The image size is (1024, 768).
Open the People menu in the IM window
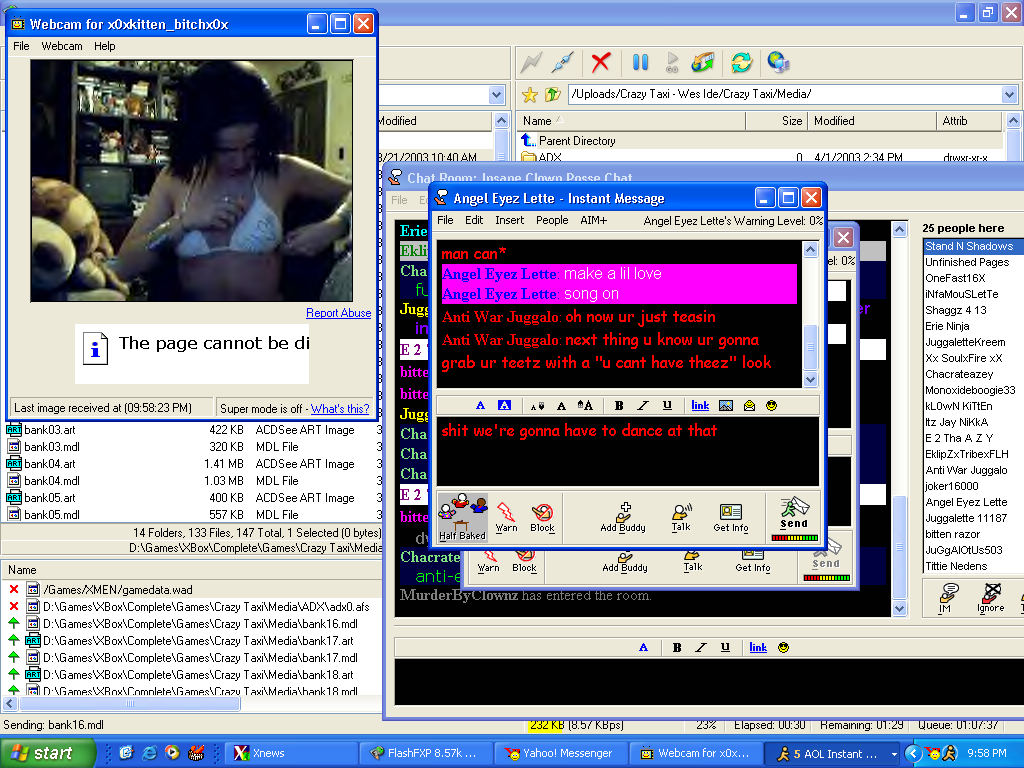tap(552, 220)
